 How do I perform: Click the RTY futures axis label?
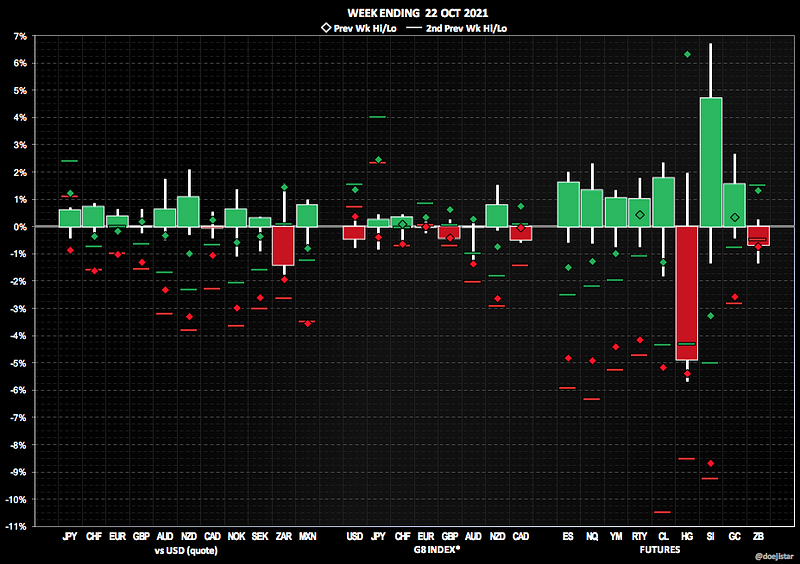coord(639,536)
